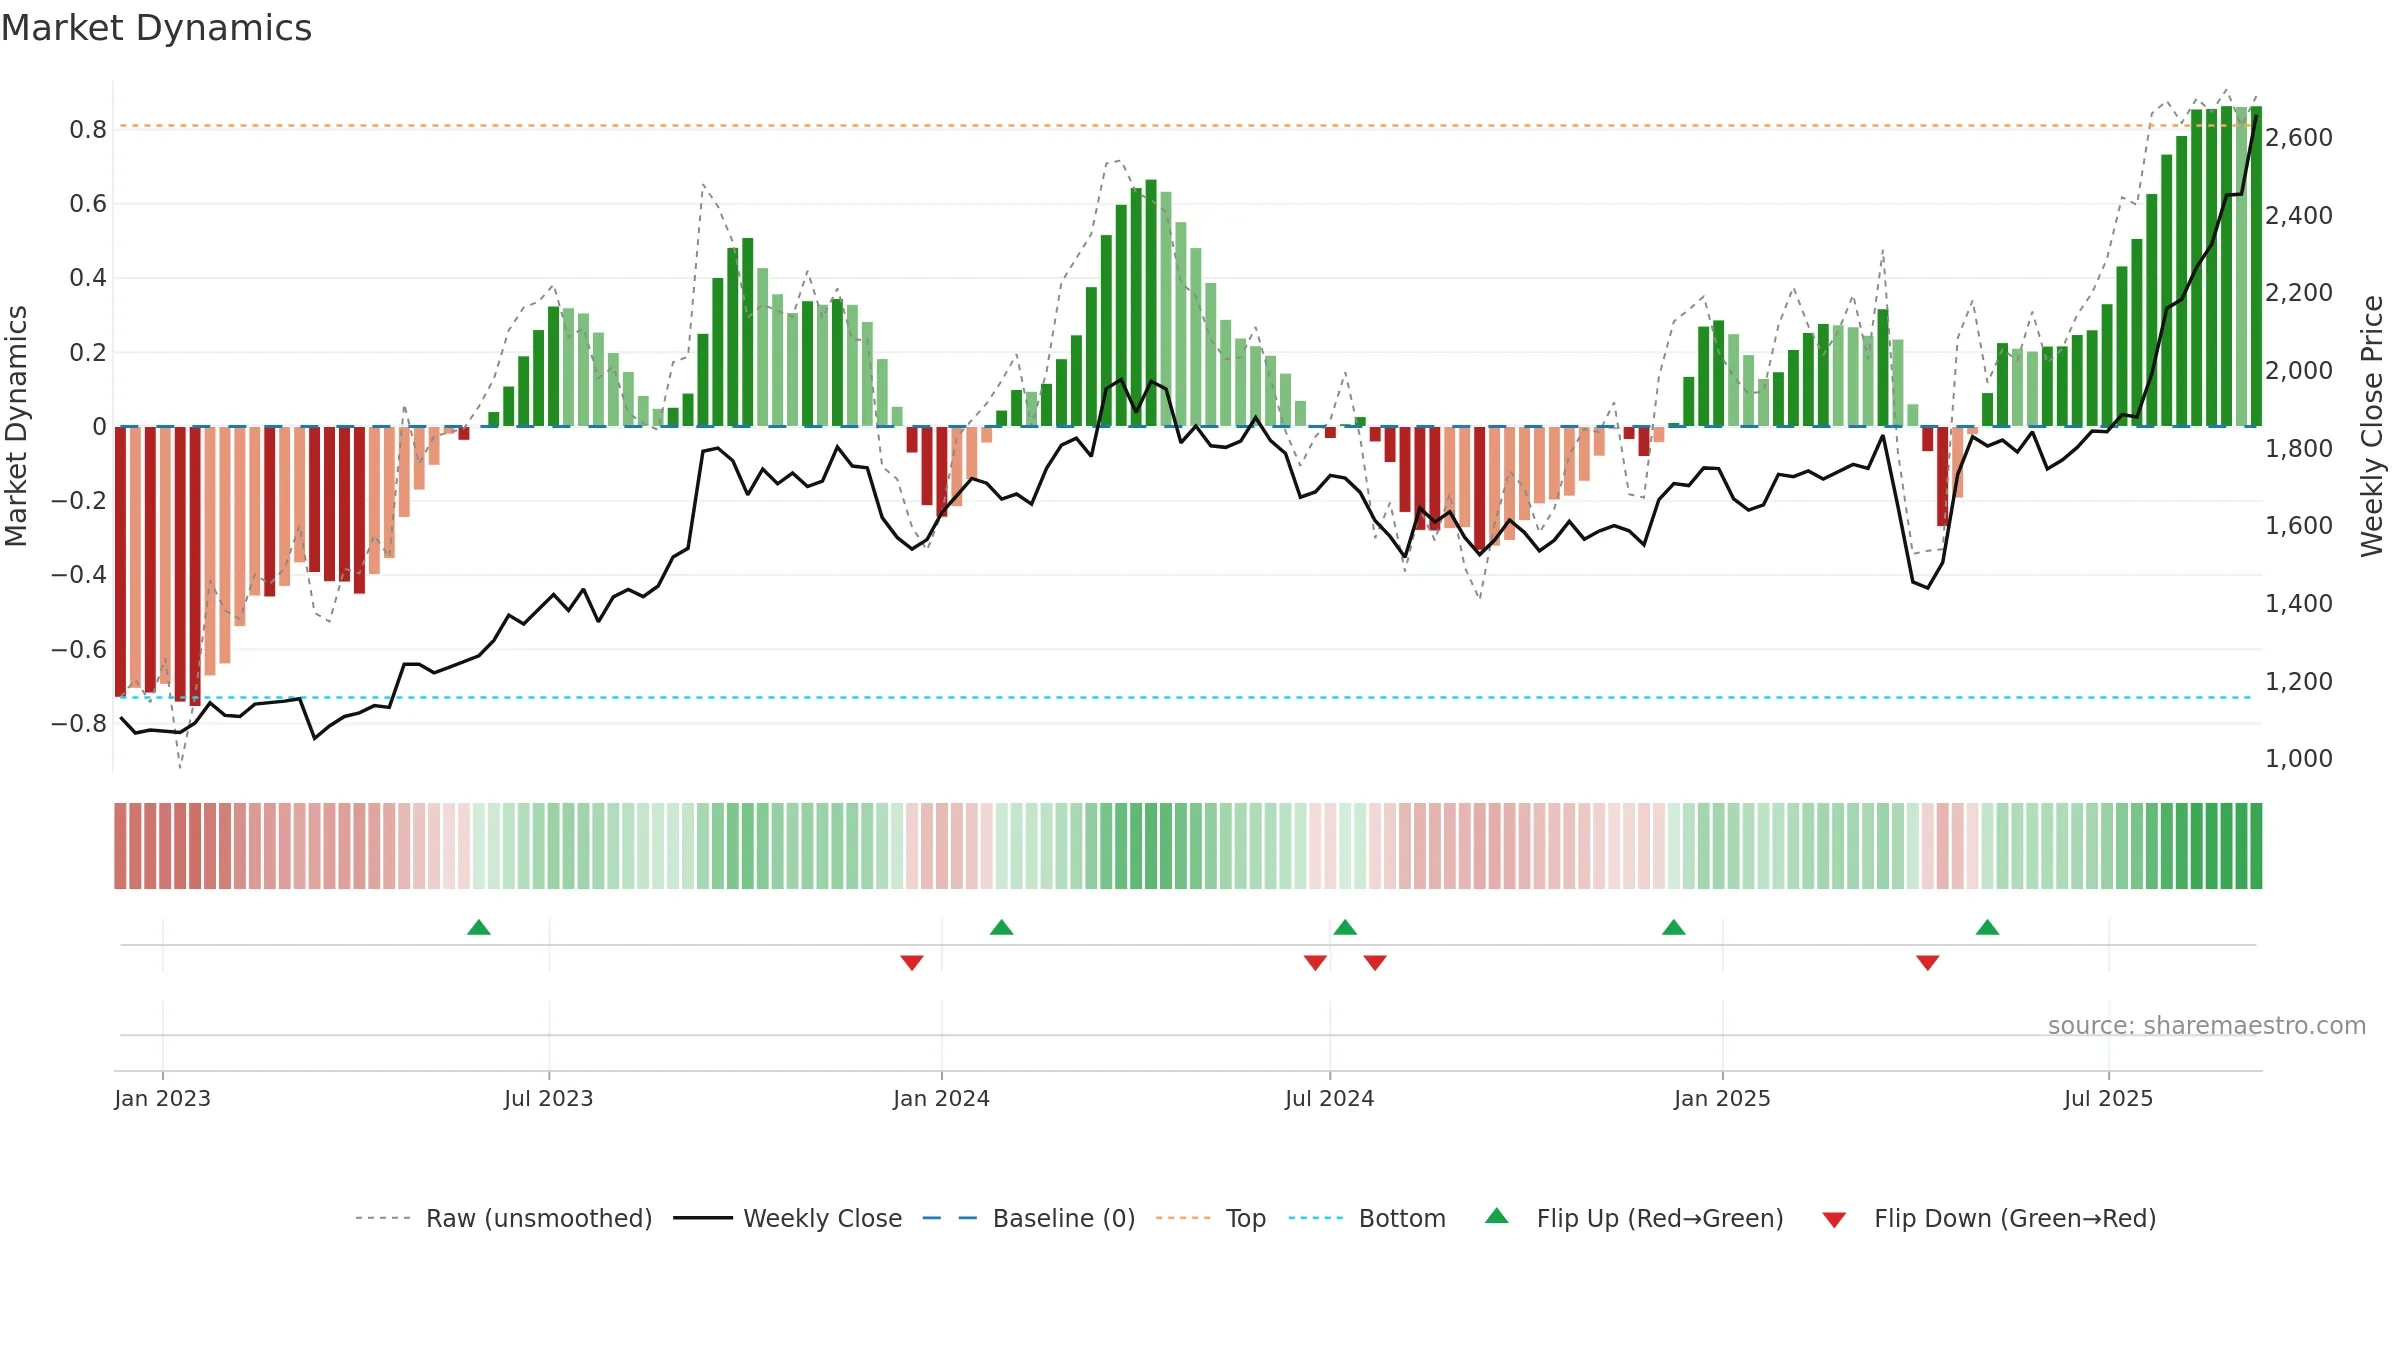Toggle the Top legend label
Image resolution: width=2400 pixels, height=1350 pixels.
pos(1246,1219)
